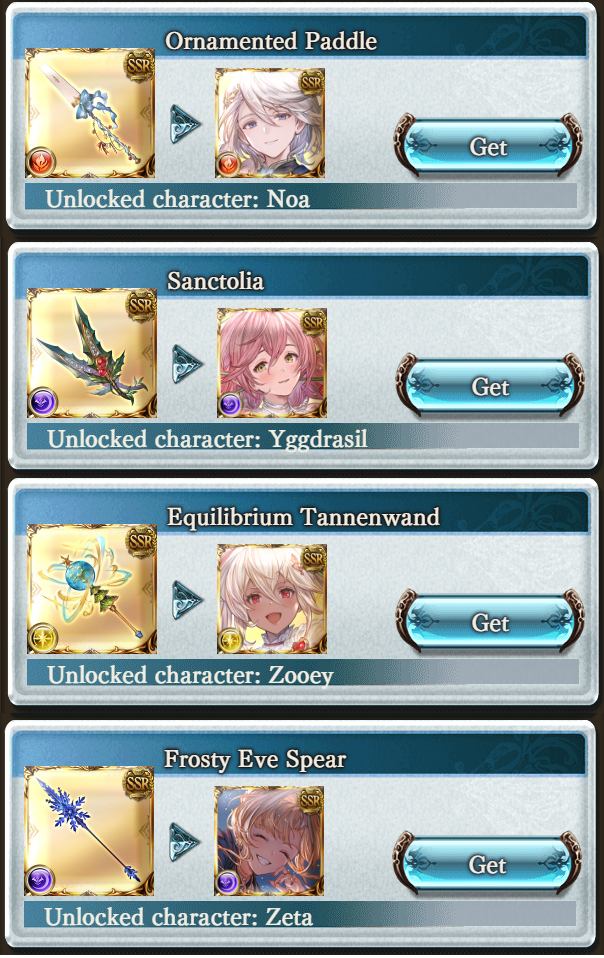Get the Ornamented Paddle weapon
The width and height of the screenshot is (604, 958).
pos(488,146)
